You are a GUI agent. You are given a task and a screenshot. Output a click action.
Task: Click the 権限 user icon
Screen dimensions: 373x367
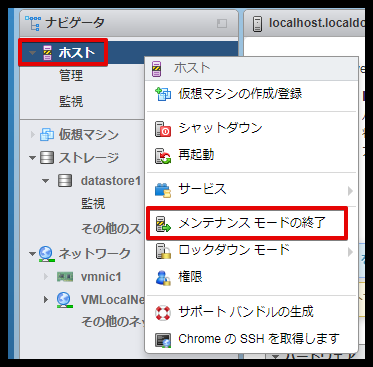click(x=163, y=277)
